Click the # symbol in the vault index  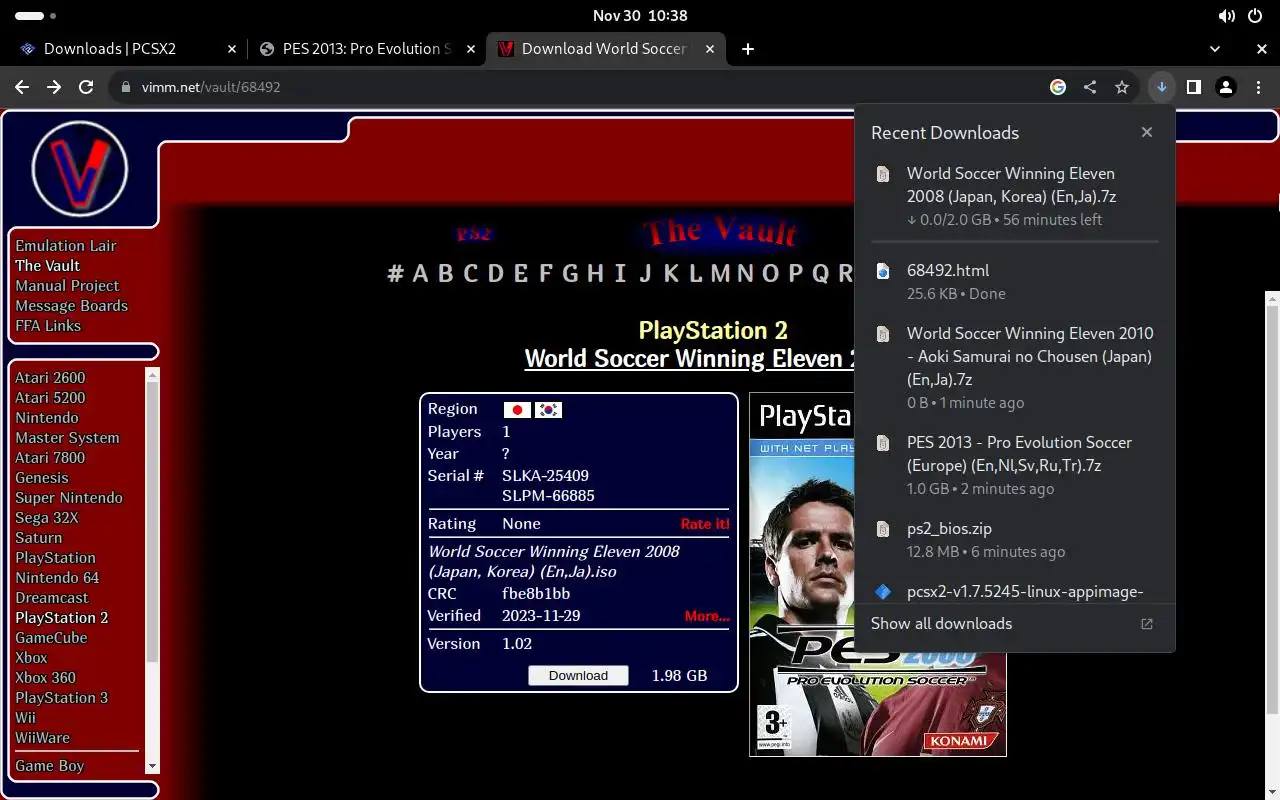395,274
